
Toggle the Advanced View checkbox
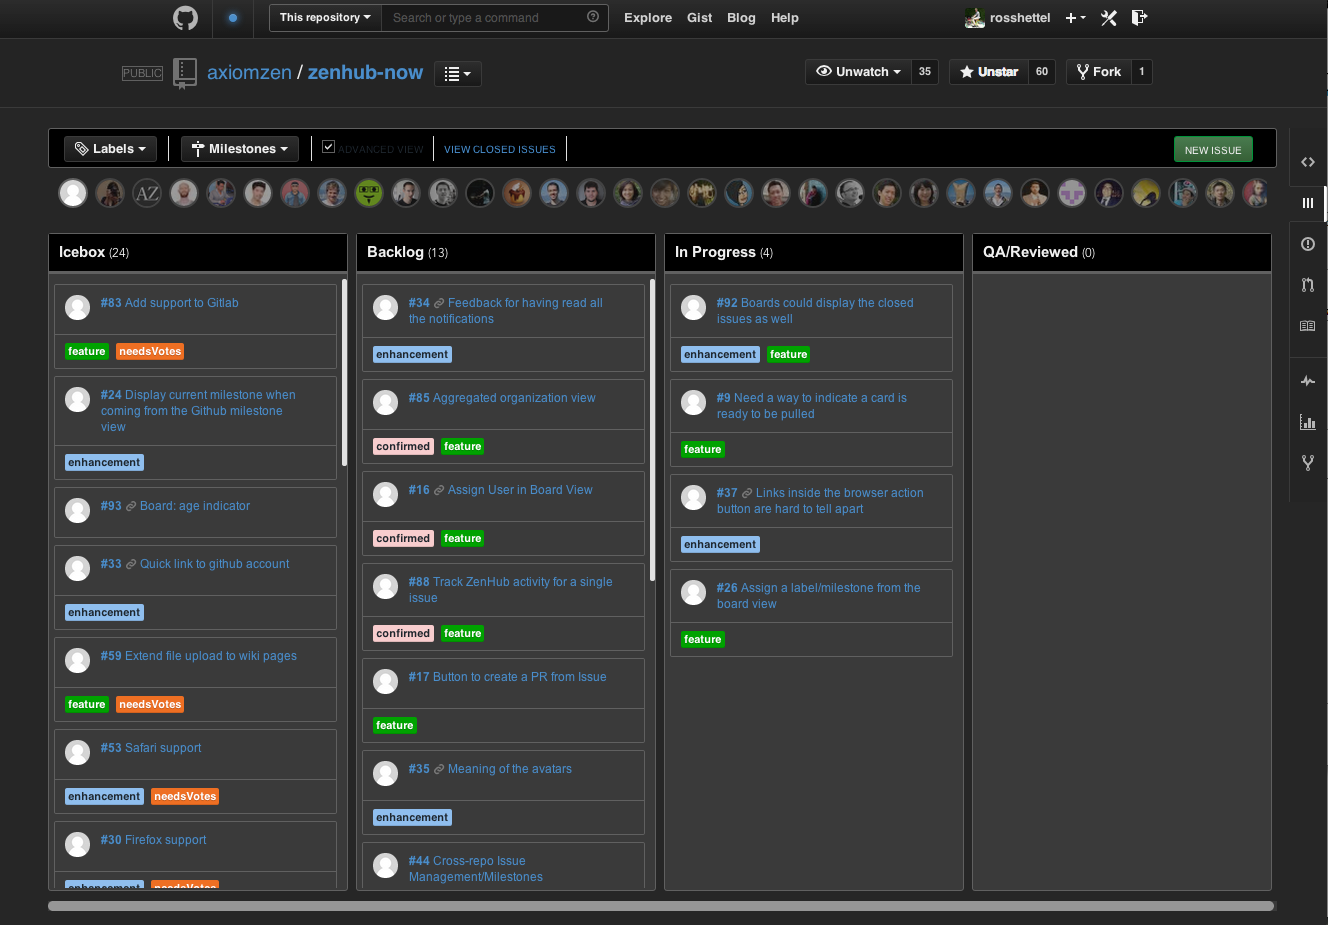click(328, 147)
